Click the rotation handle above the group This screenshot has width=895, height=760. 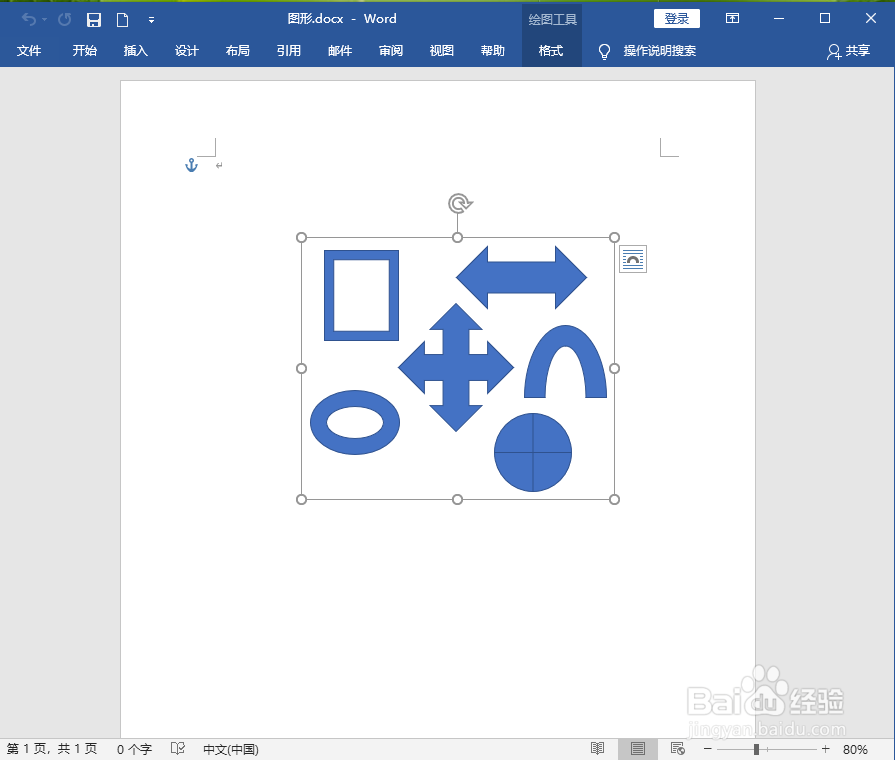(x=459, y=203)
